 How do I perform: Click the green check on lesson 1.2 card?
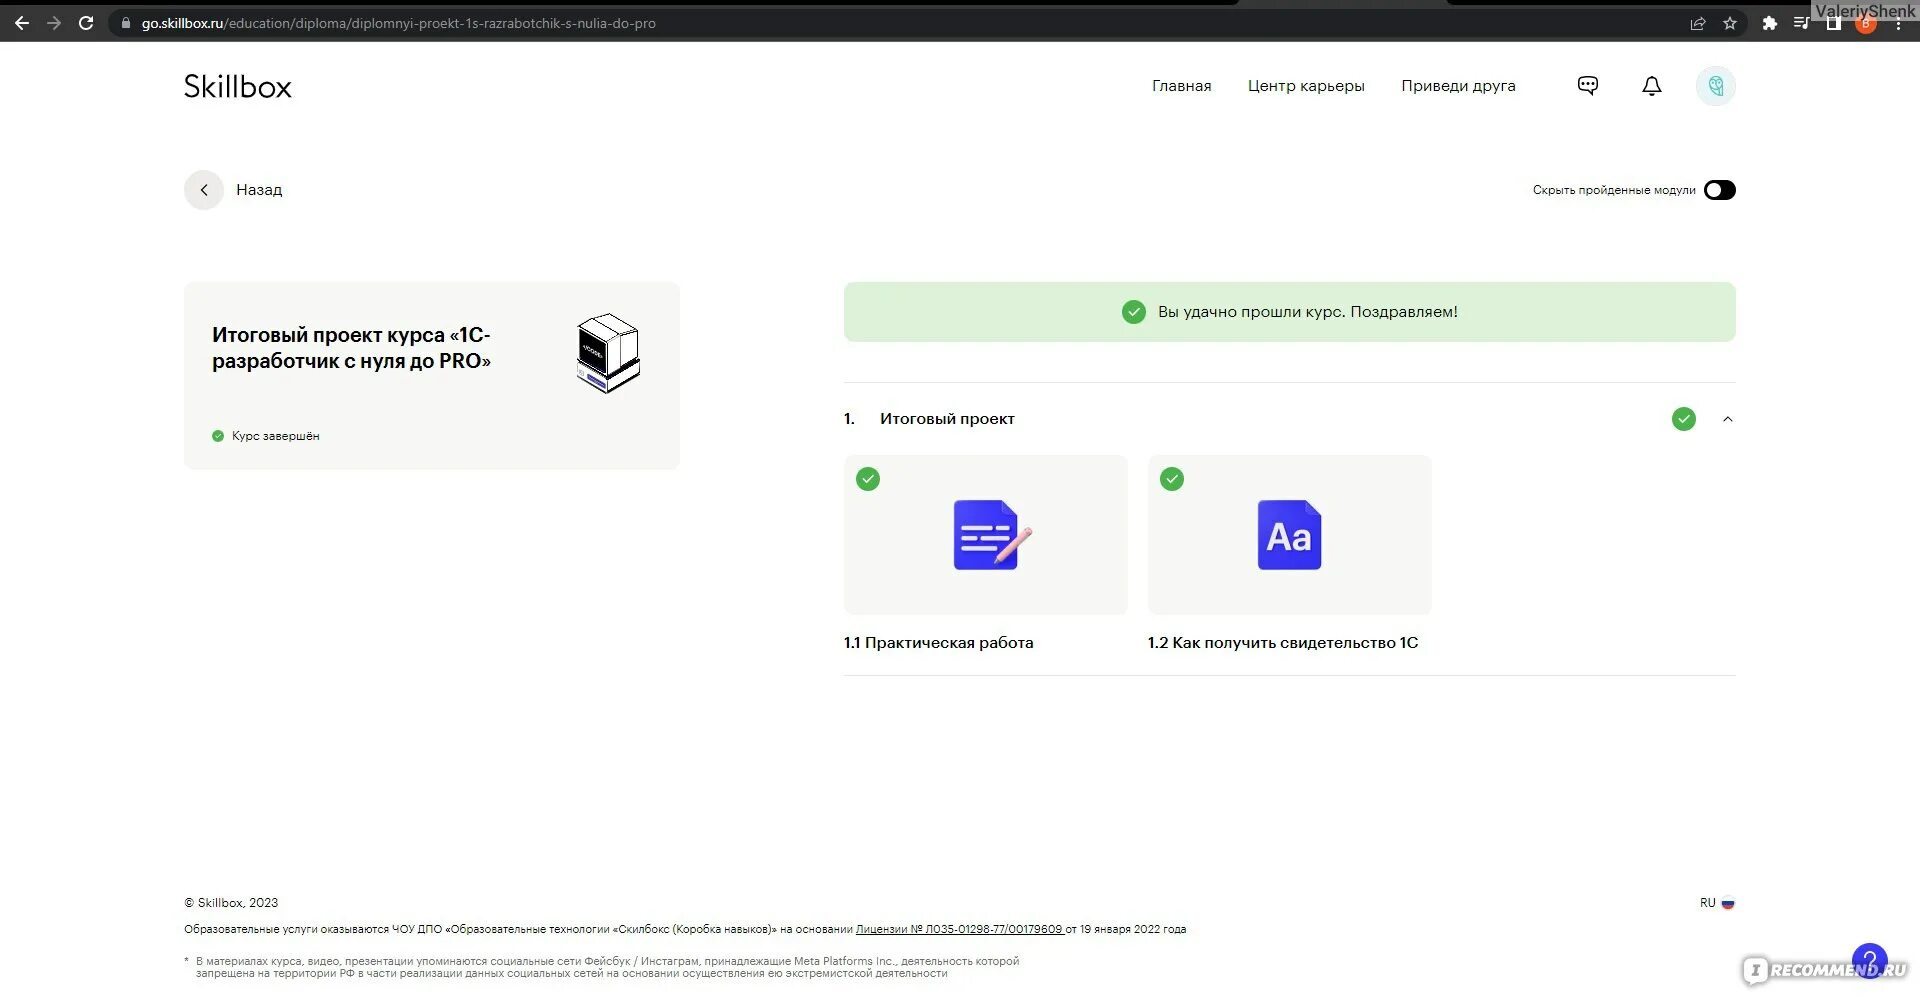[1172, 479]
